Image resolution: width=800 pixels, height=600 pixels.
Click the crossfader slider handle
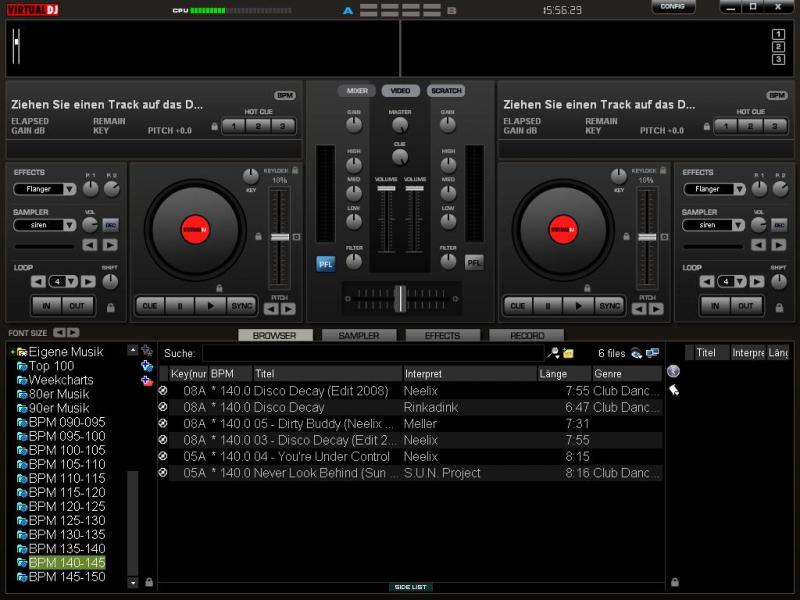coord(400,298)
